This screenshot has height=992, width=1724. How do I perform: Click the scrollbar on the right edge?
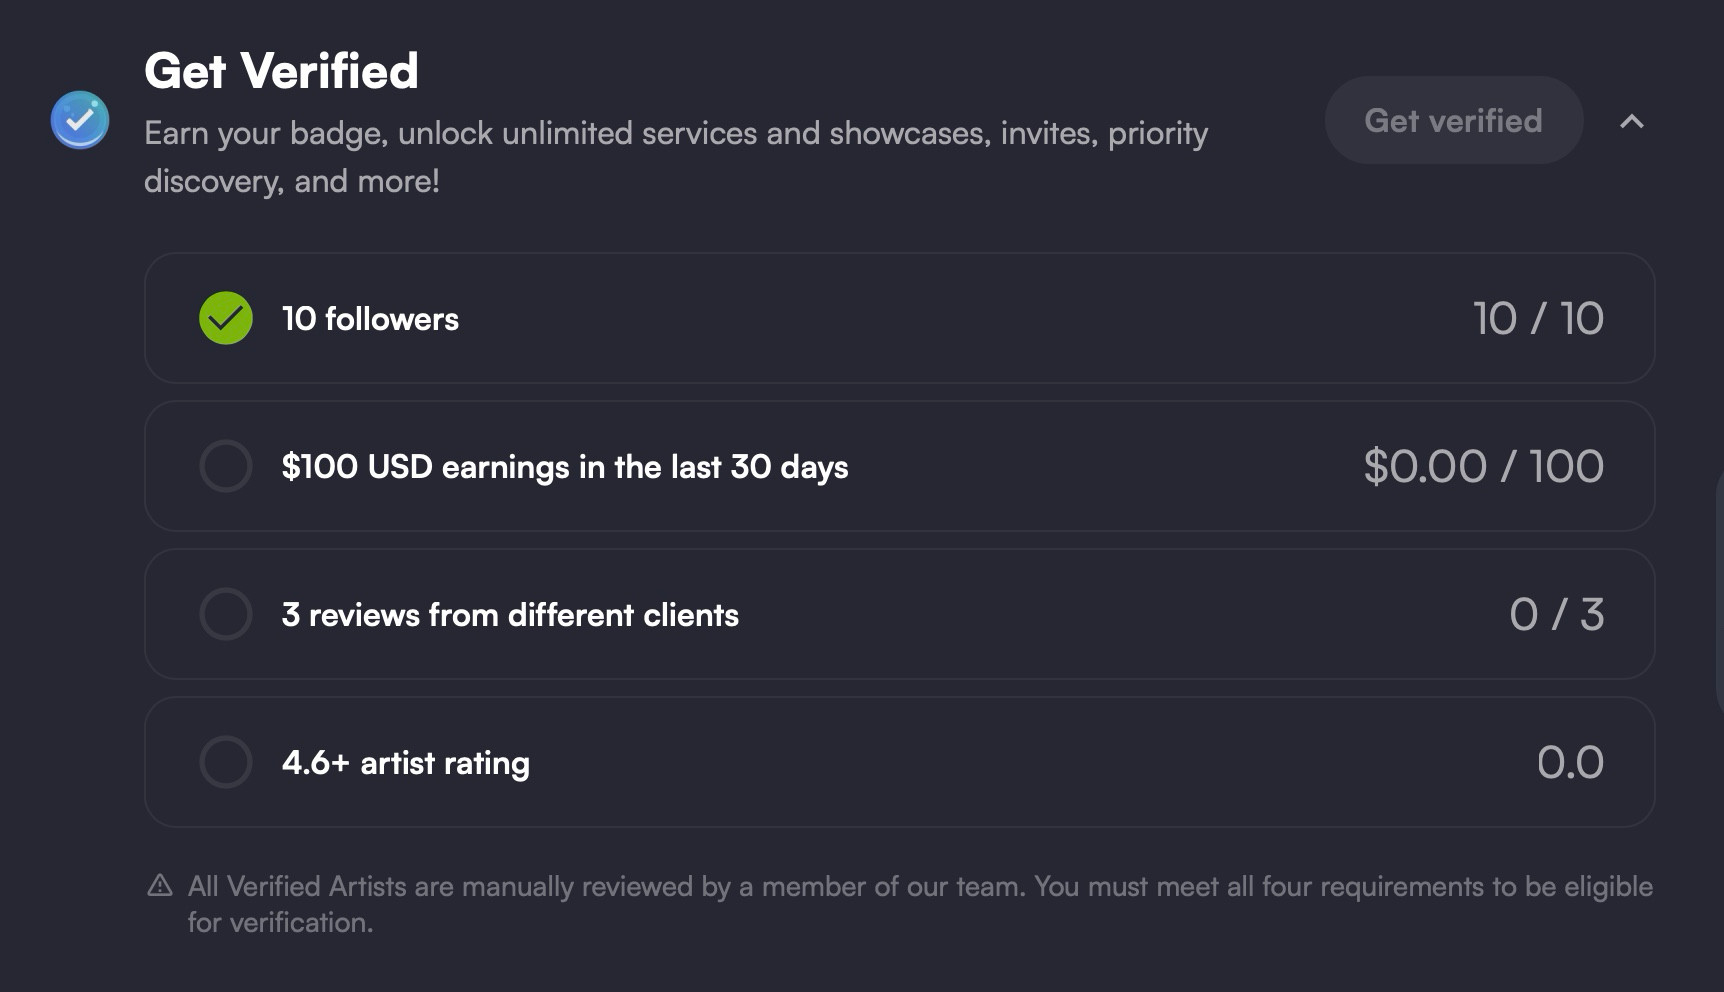[x=1719, y=590]
